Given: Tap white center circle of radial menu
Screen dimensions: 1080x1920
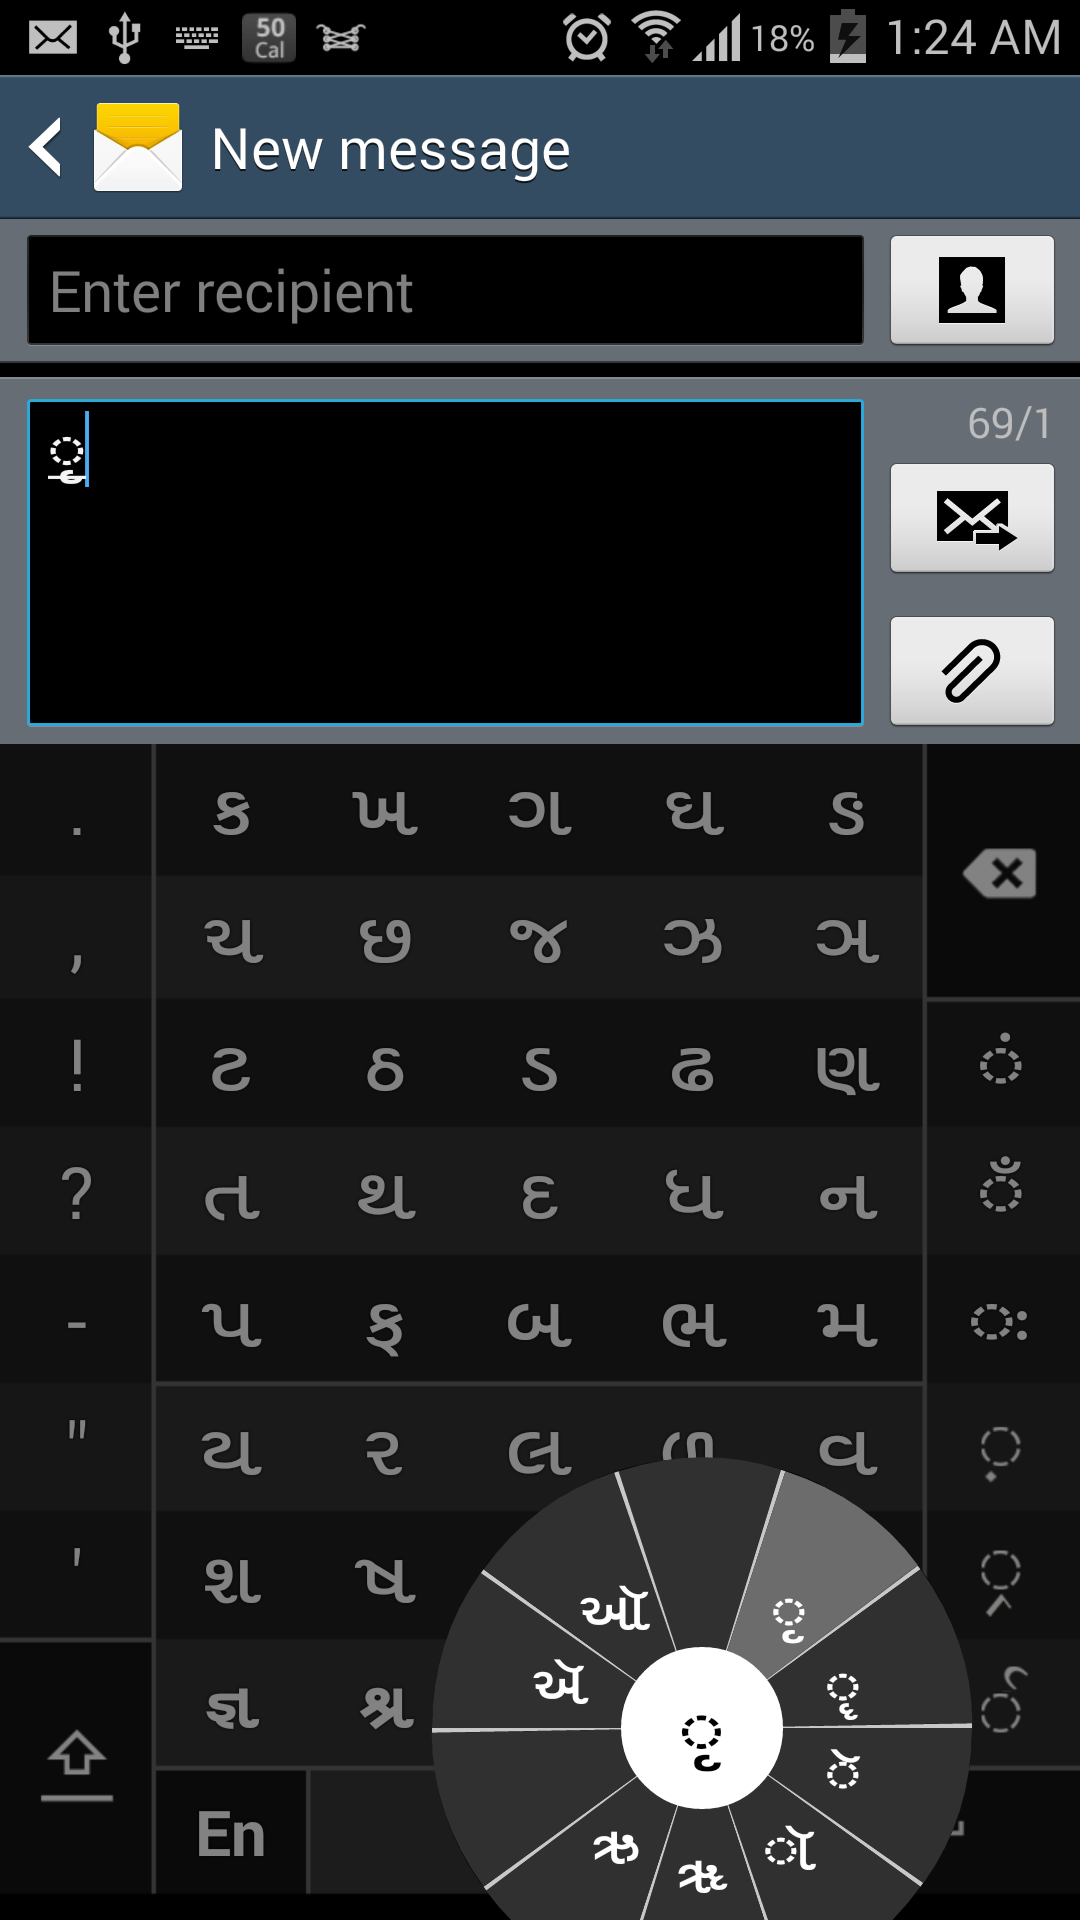Looking at the screenshot, I should click(702, 1727).
